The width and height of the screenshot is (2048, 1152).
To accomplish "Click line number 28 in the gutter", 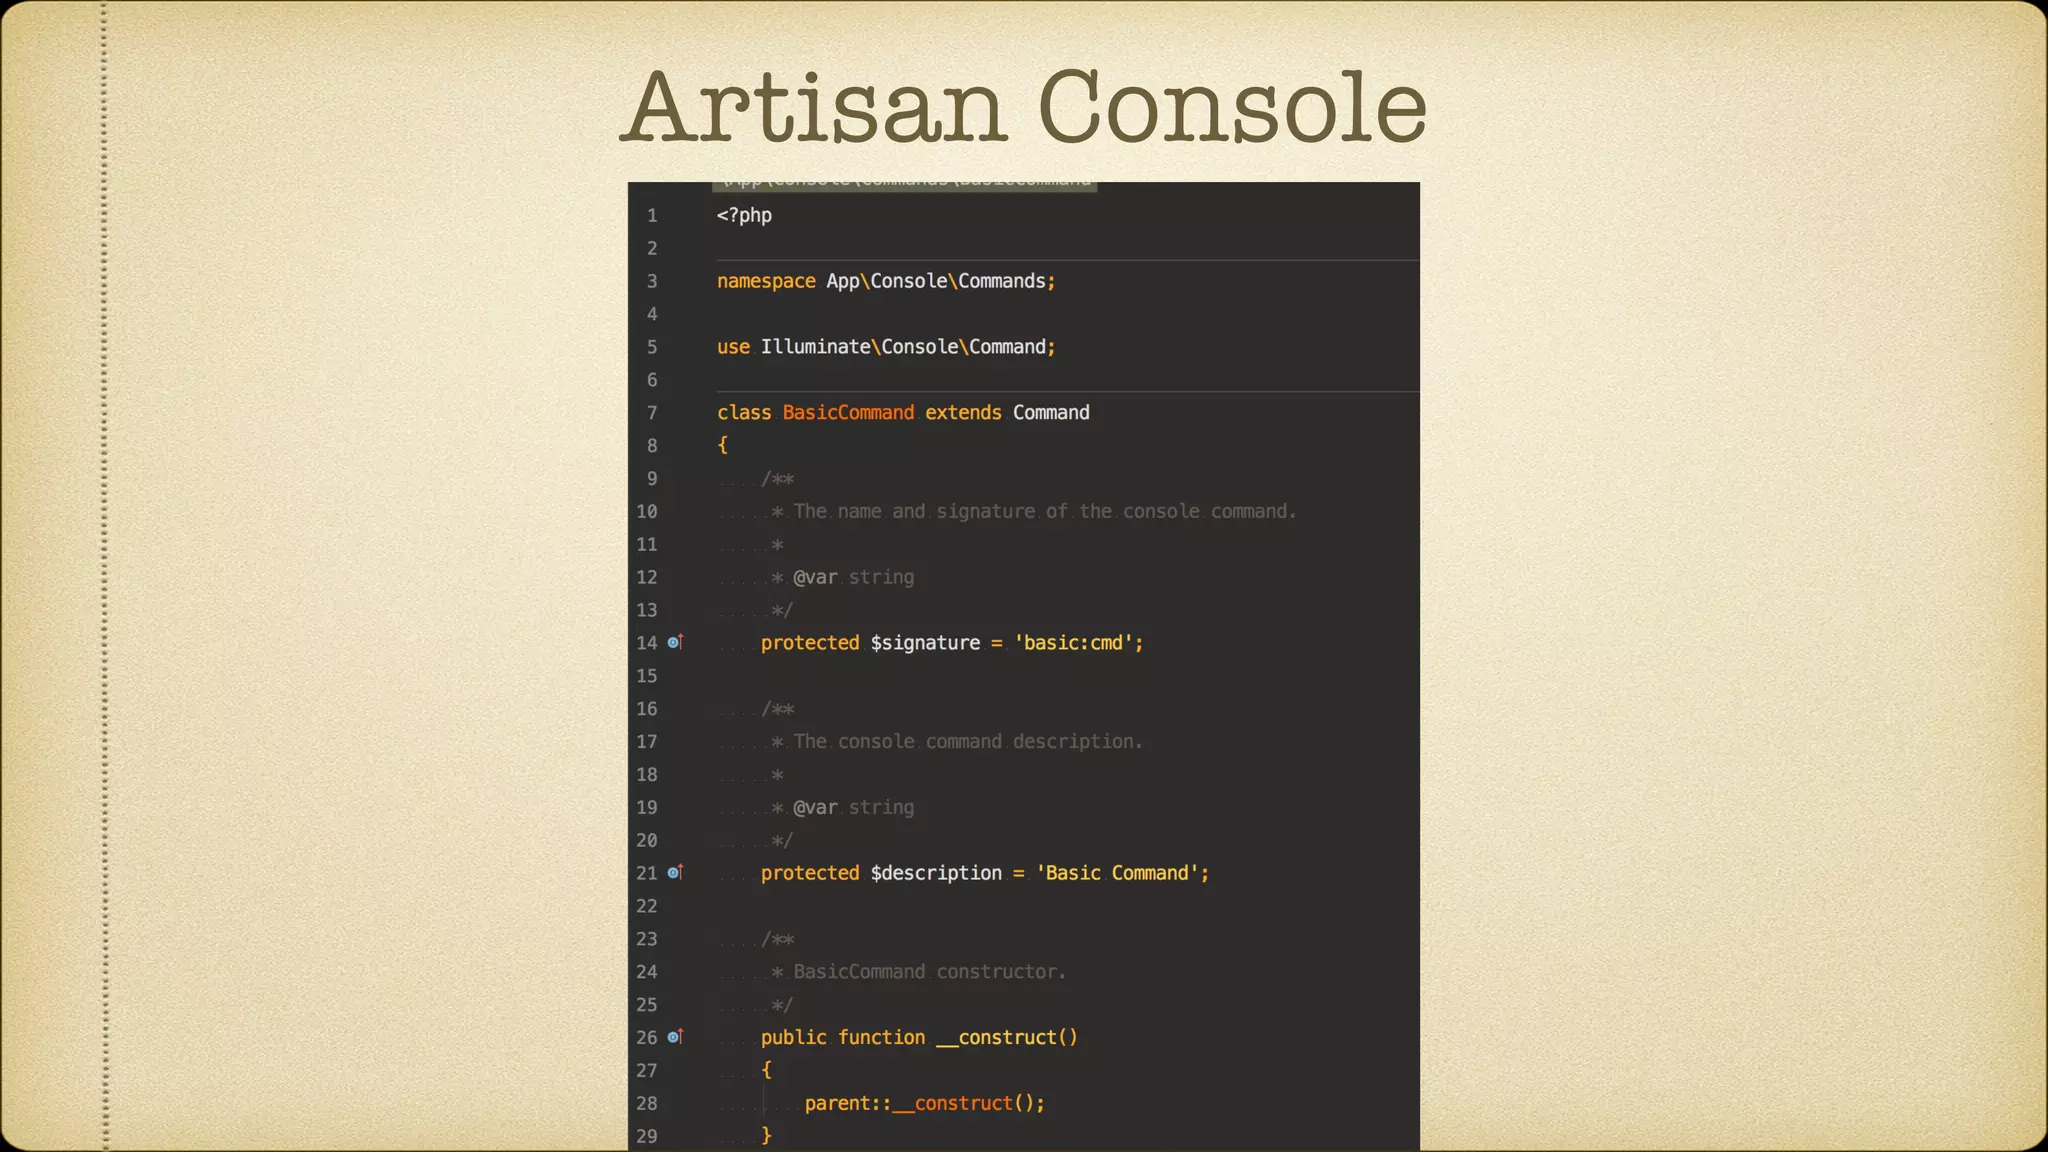I will (x=647, y=1103).
